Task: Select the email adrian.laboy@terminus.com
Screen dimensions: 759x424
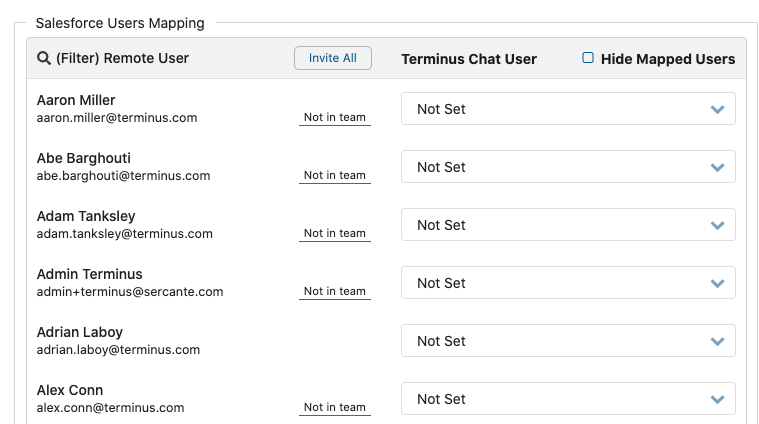Action: coord(118,350)
